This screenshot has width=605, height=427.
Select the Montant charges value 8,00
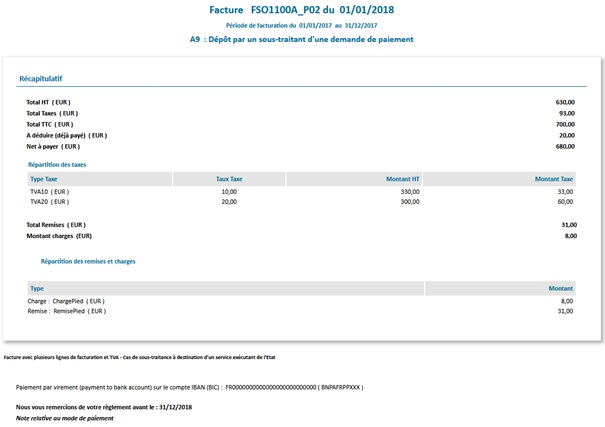coord(570,236)
